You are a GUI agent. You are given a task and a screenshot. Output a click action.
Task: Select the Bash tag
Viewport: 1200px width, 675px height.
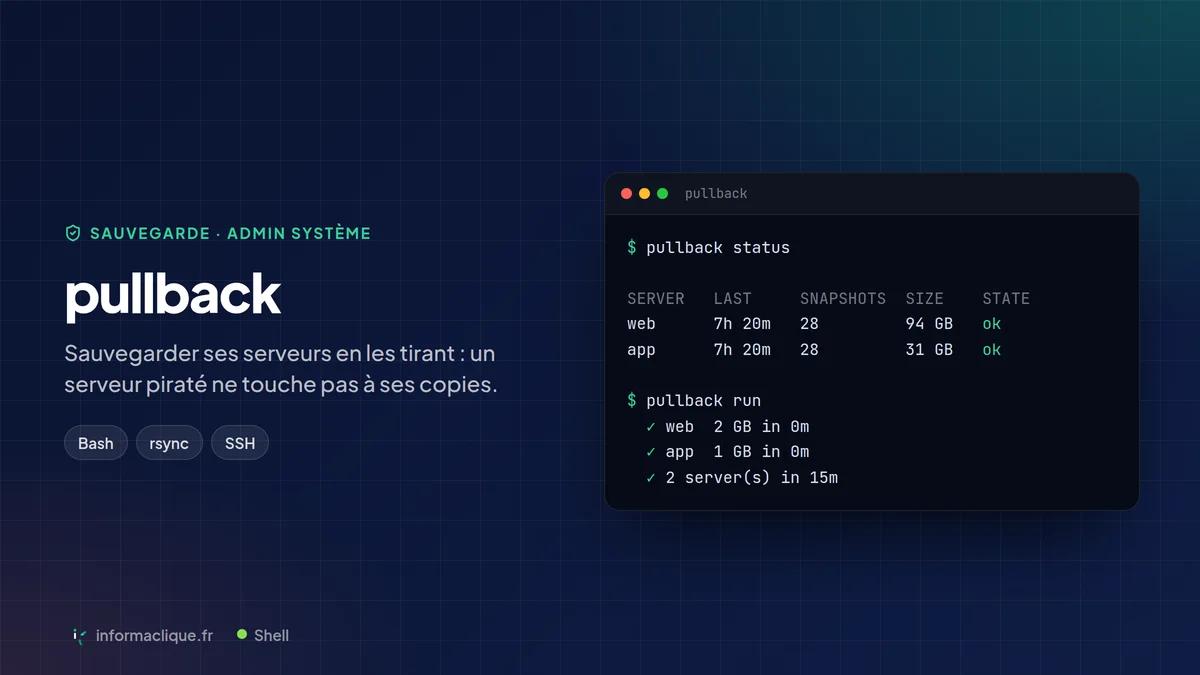click(x=96, y=443)
